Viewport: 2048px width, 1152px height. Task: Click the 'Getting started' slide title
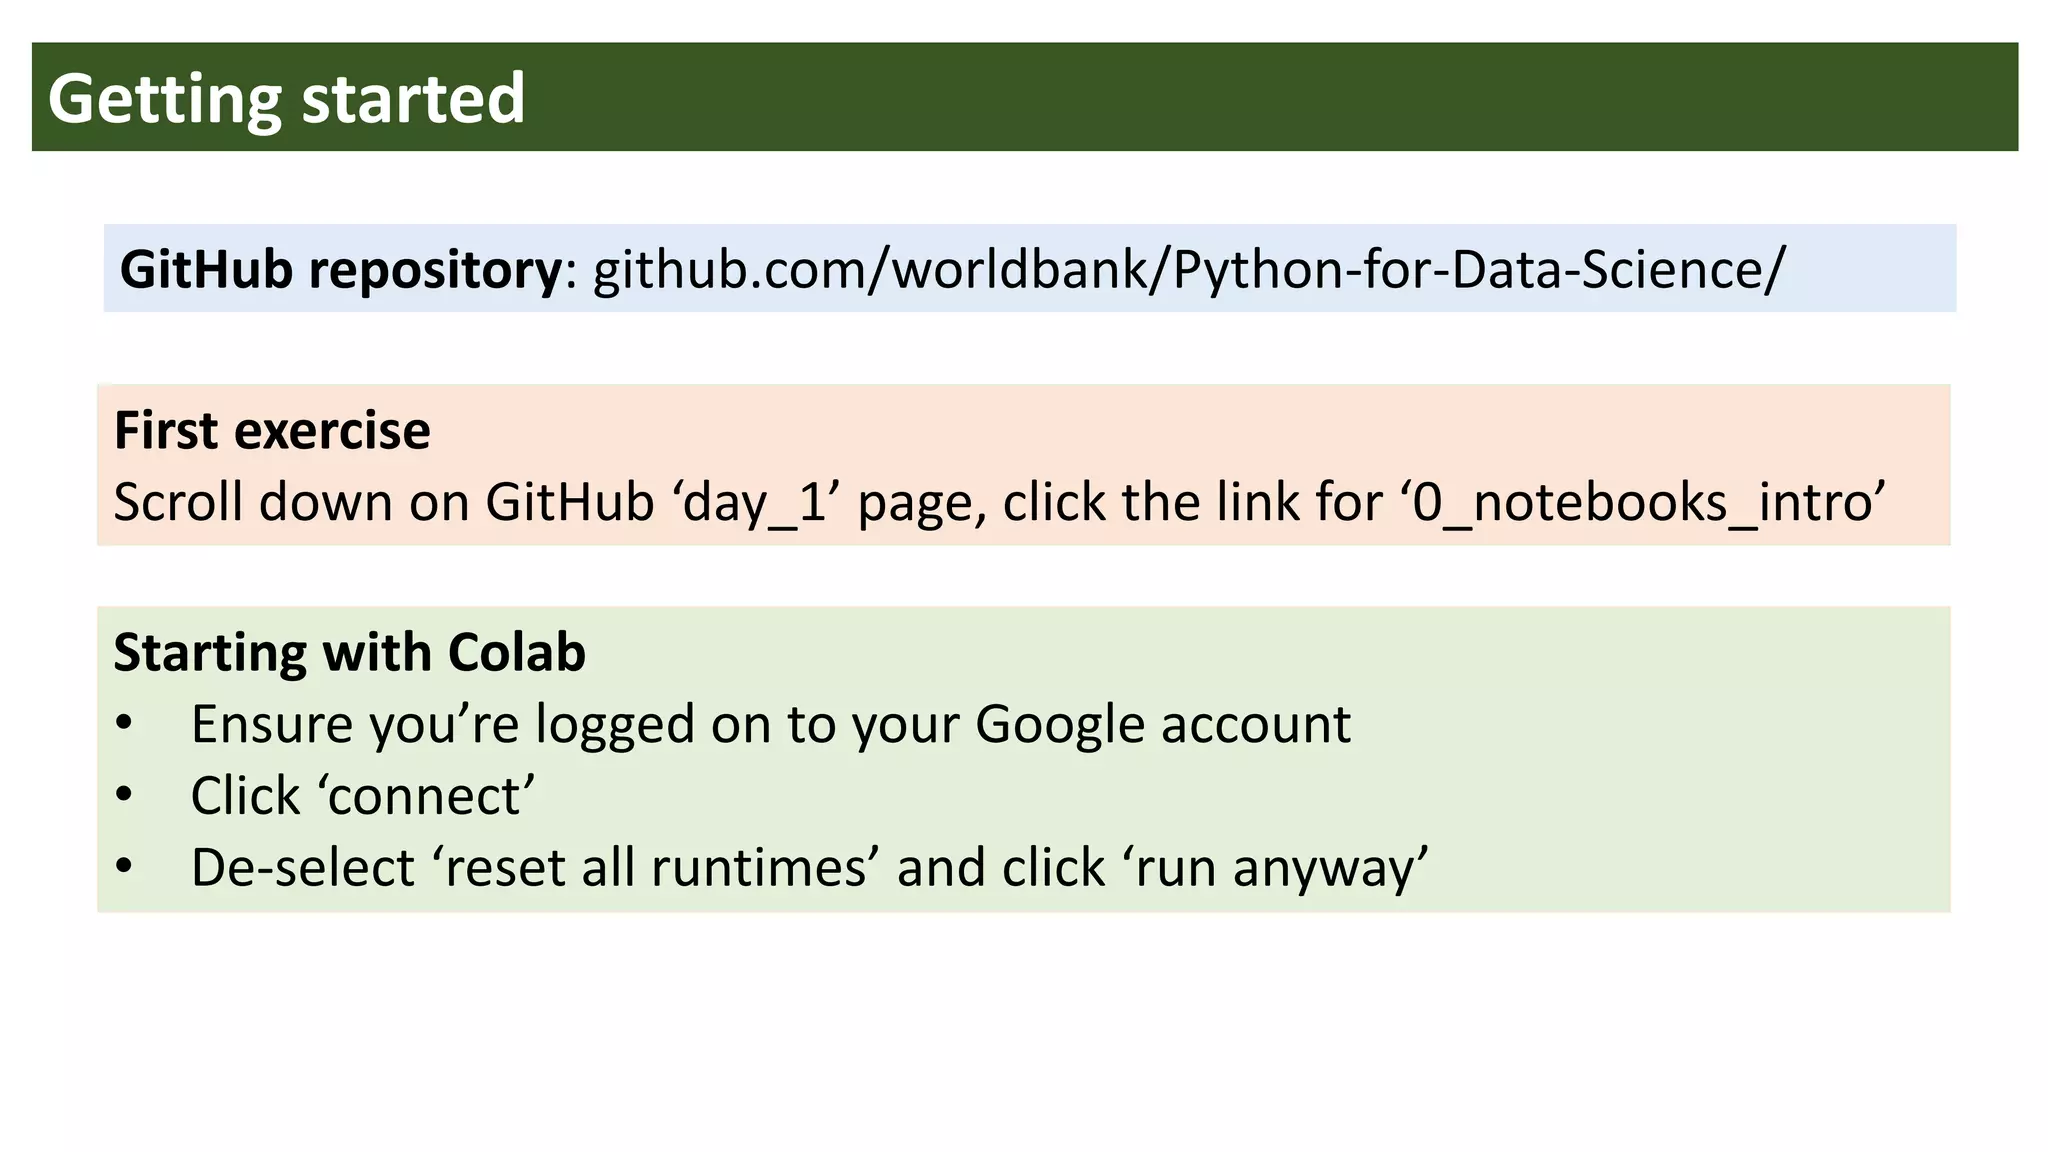286,98
